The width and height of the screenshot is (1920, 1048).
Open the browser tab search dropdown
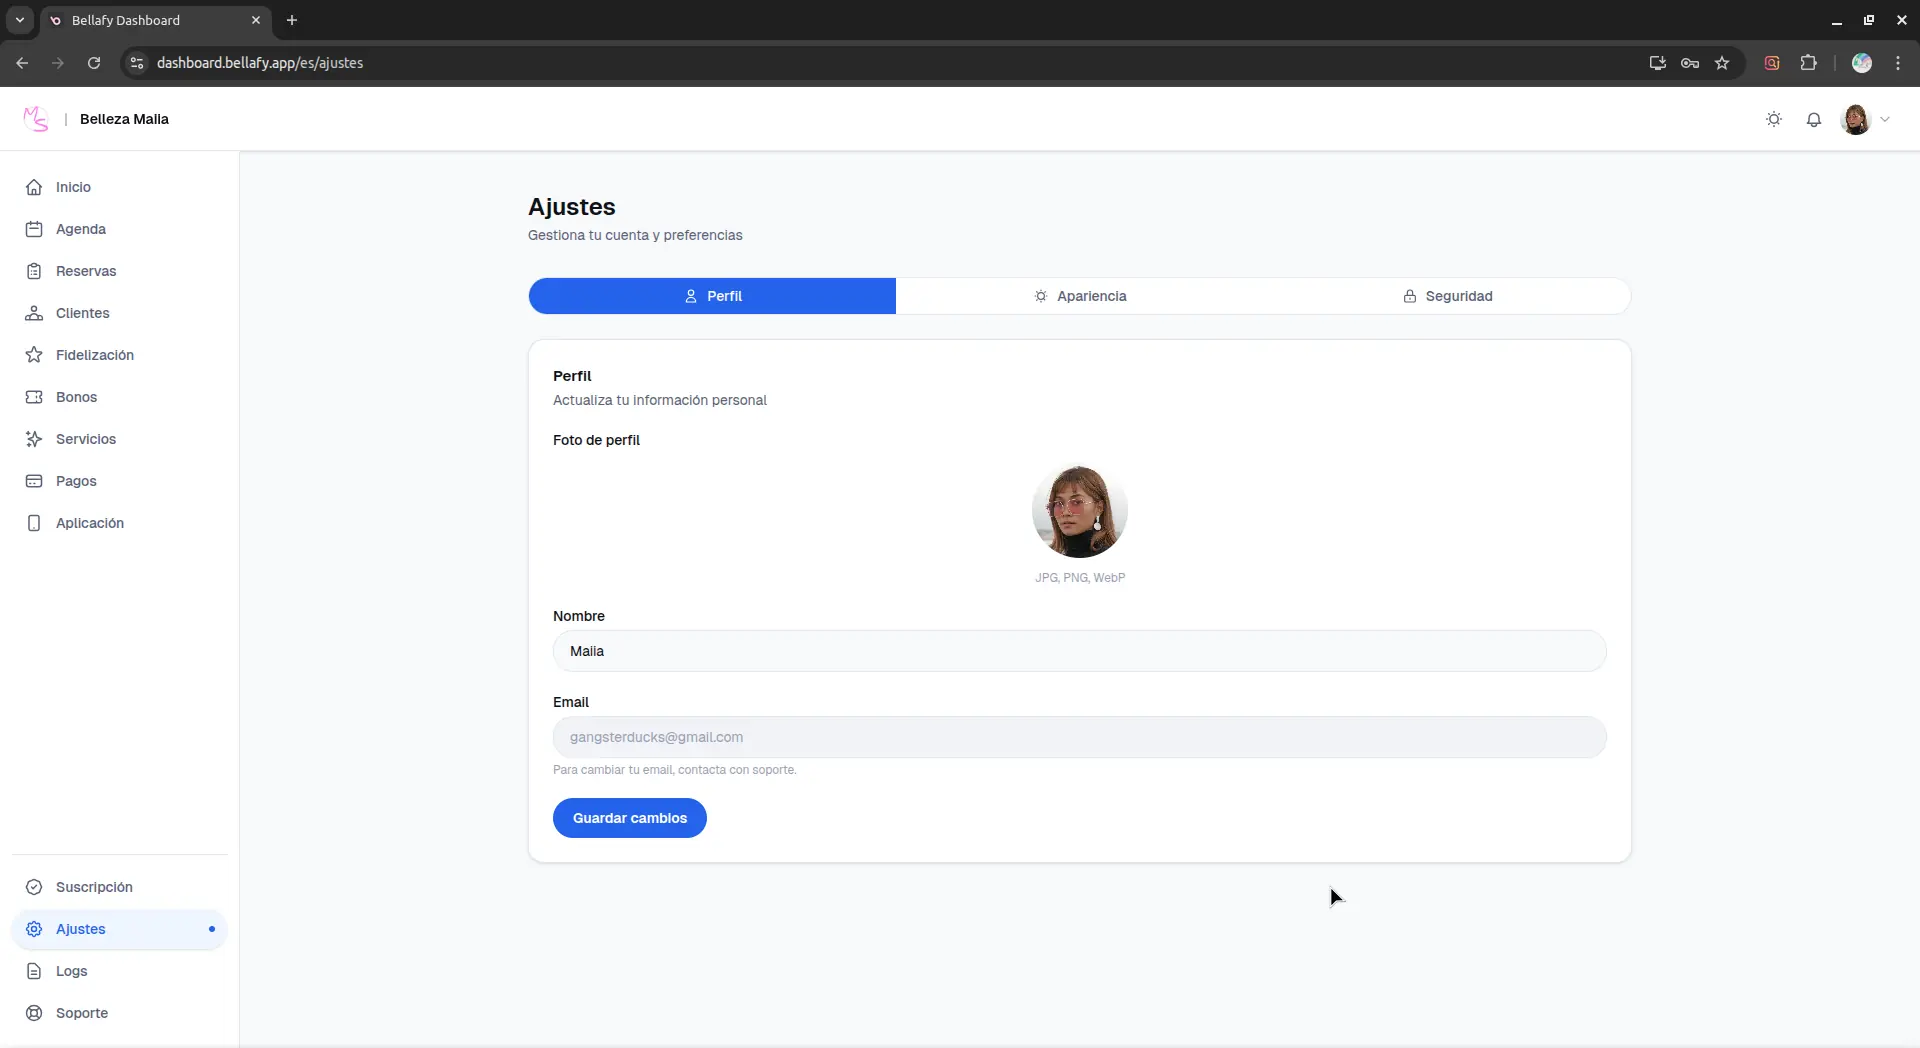click(19, 20)
